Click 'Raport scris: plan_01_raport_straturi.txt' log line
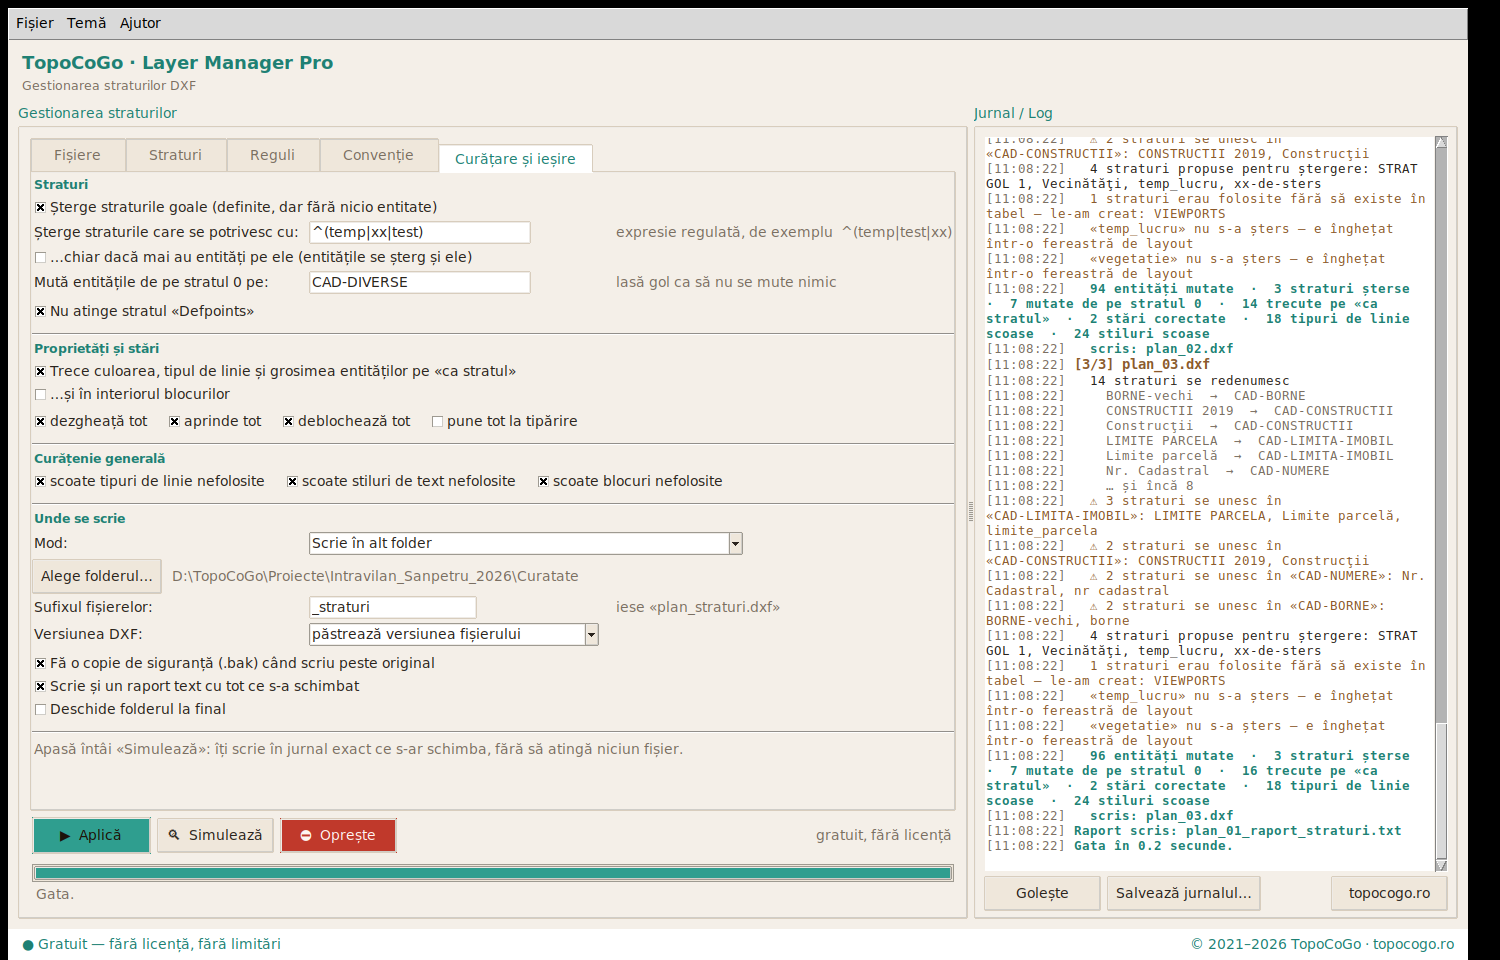Viewport: 1500px width, 960px height. pos(1237,831)
